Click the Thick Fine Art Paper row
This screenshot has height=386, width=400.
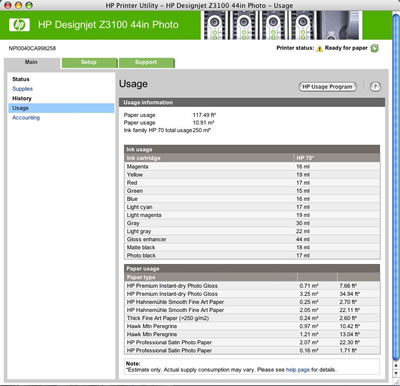(x=252, y=318)
